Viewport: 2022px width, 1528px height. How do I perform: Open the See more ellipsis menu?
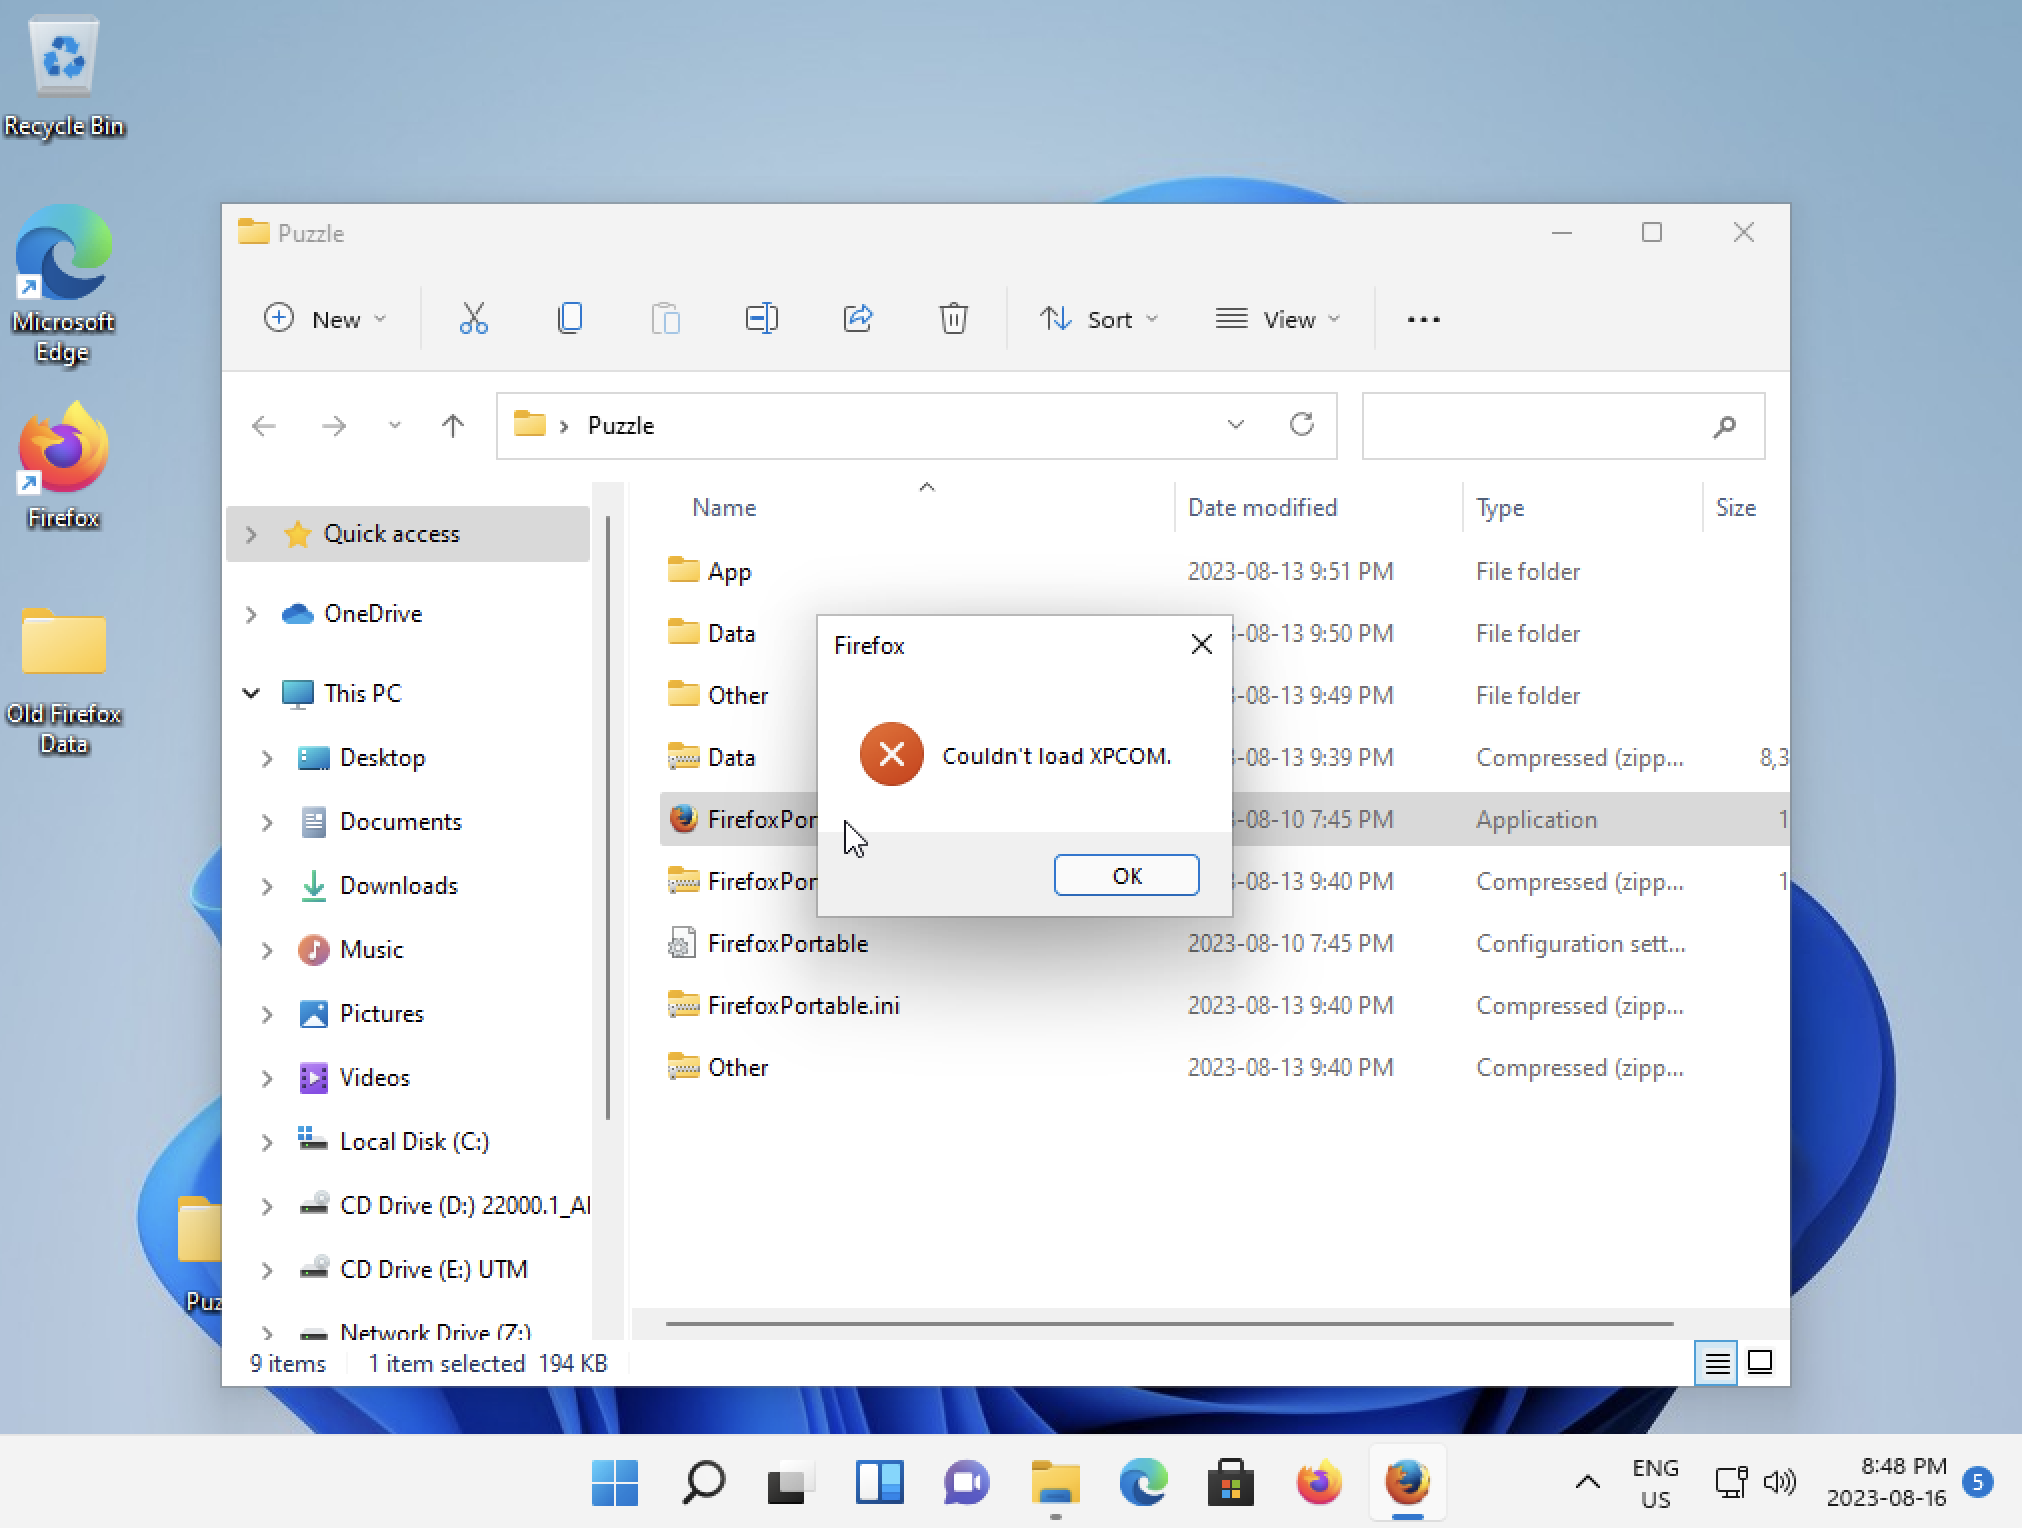pyautogui.click(x=1423, y=319)
